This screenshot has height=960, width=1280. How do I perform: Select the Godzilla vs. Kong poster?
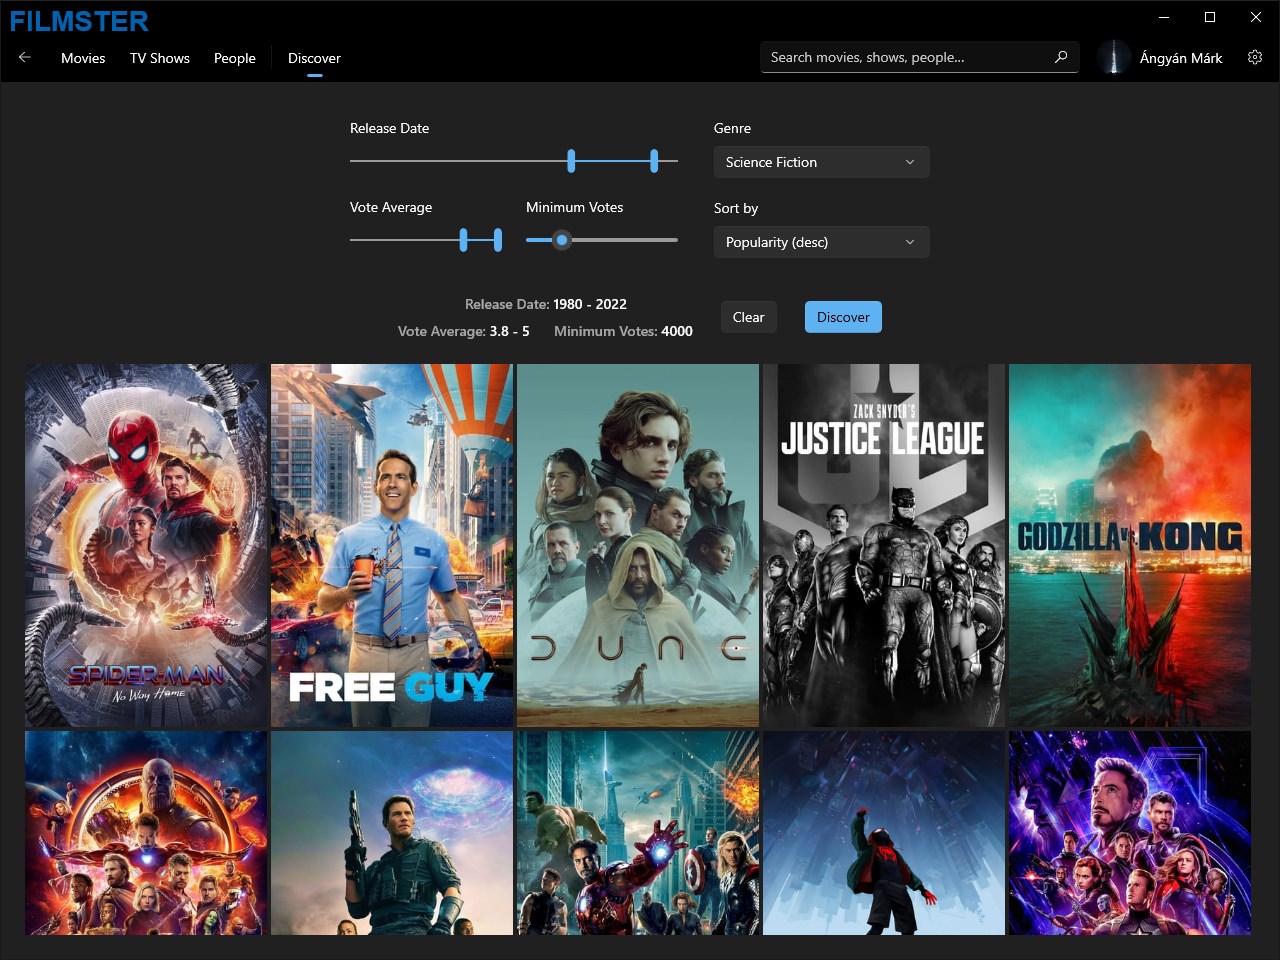(x=1130, y=545)
